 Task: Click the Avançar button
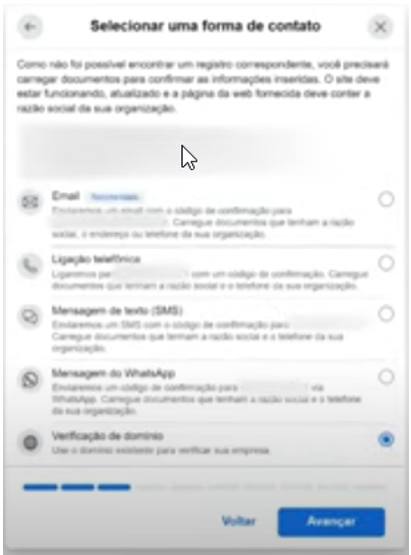[x=331, y=522]
